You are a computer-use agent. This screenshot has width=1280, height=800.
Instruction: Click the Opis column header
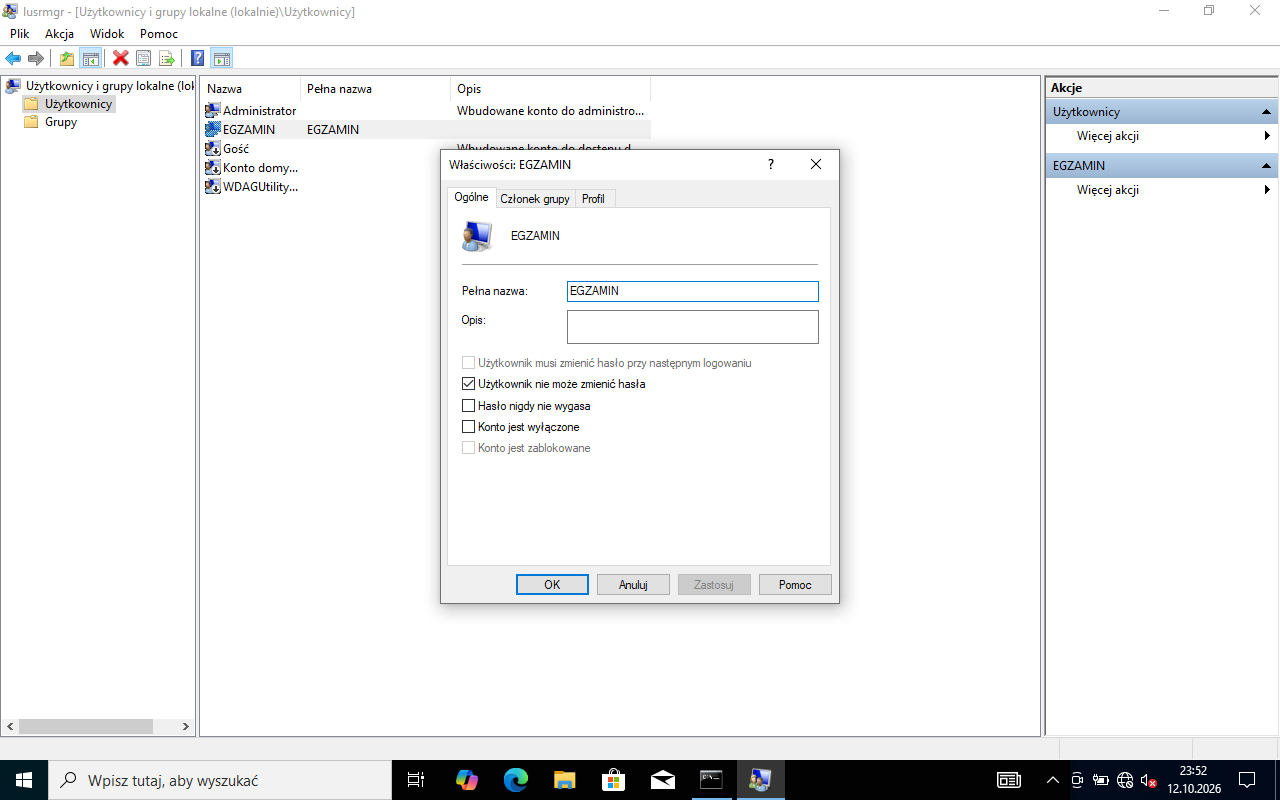550,89
